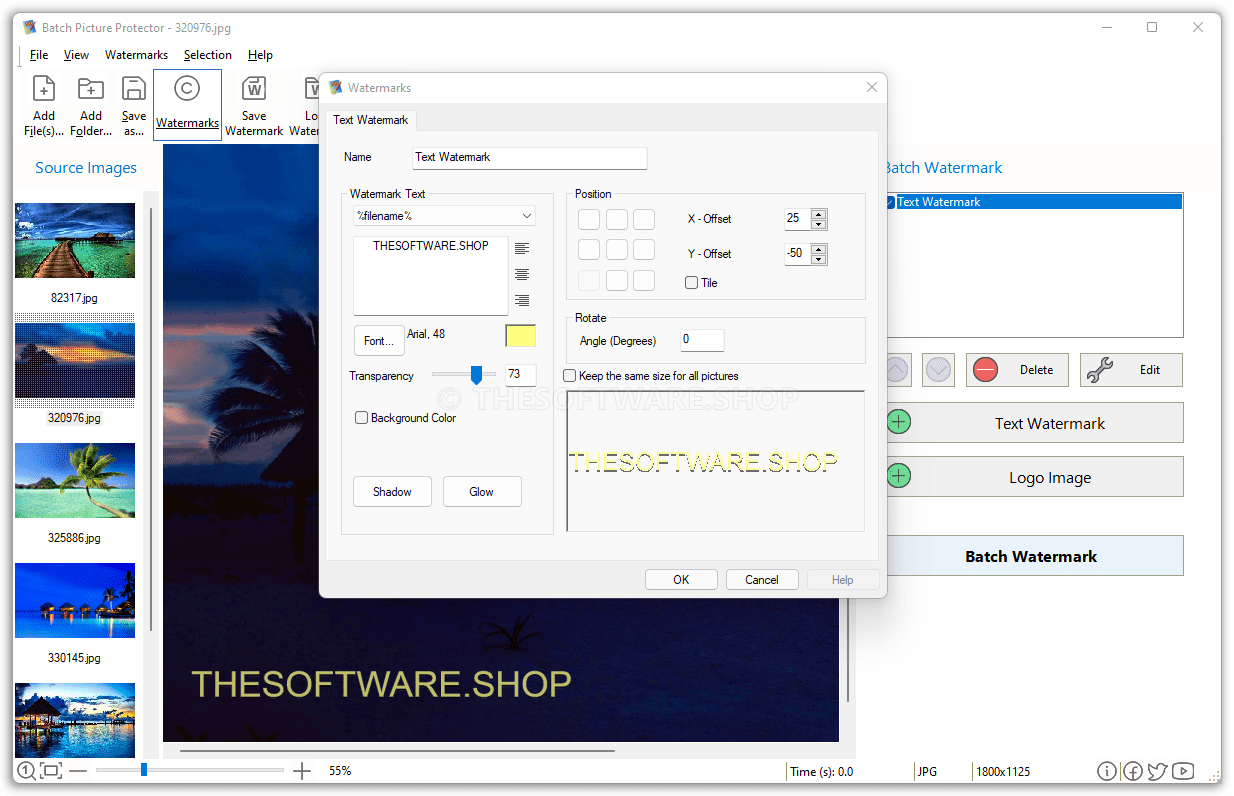Toggle the Tile checkbox
Viewport: 1234px width, 796px height.
pos(691,283)
